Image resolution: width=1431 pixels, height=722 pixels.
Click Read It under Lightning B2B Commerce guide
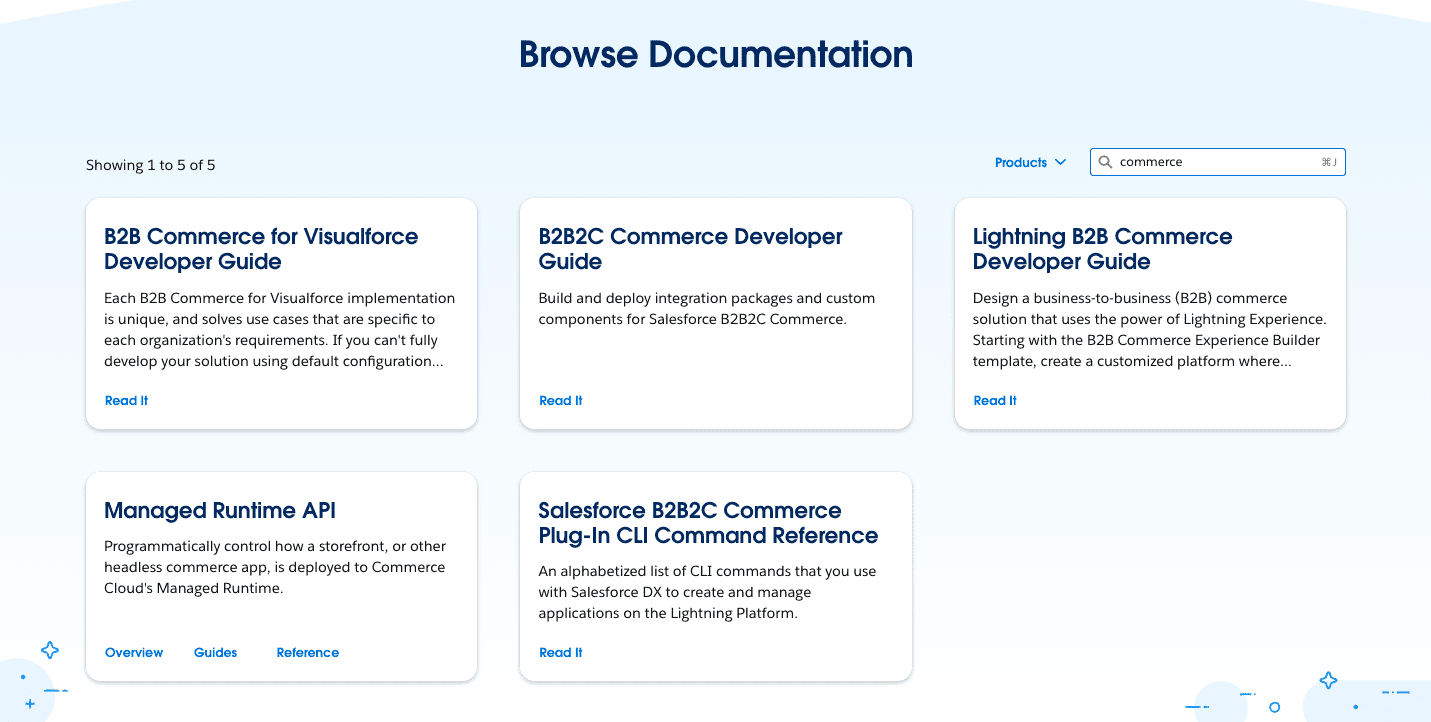pos(995,401)
